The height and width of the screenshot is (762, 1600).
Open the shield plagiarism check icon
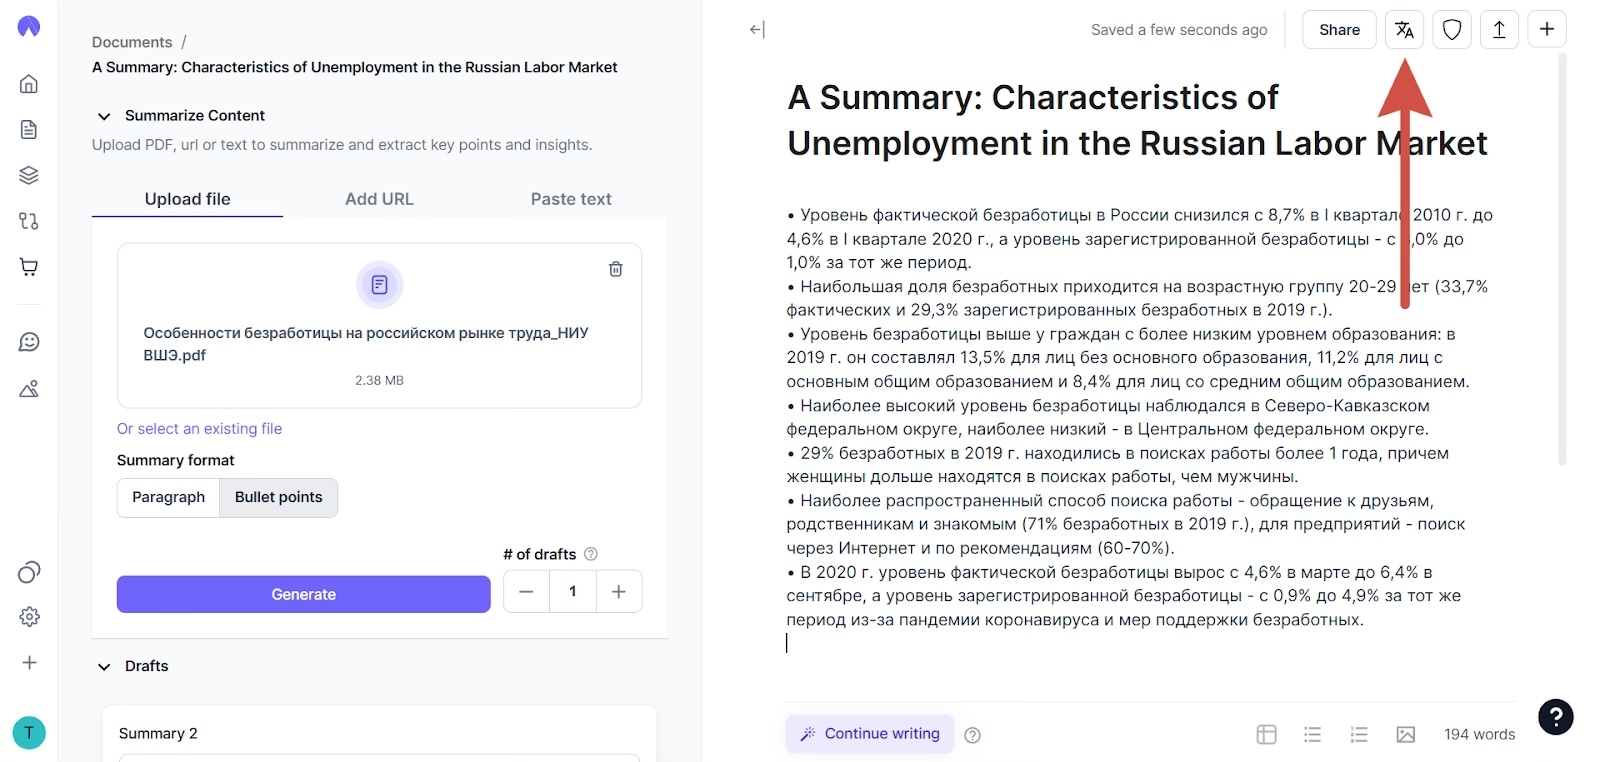click(x=1452, y=30)
